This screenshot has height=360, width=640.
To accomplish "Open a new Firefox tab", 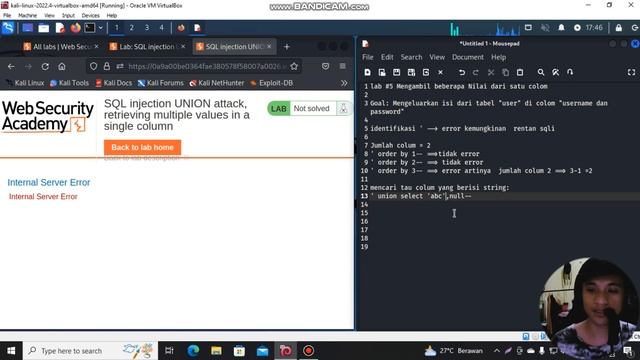I will coord(287,47).
